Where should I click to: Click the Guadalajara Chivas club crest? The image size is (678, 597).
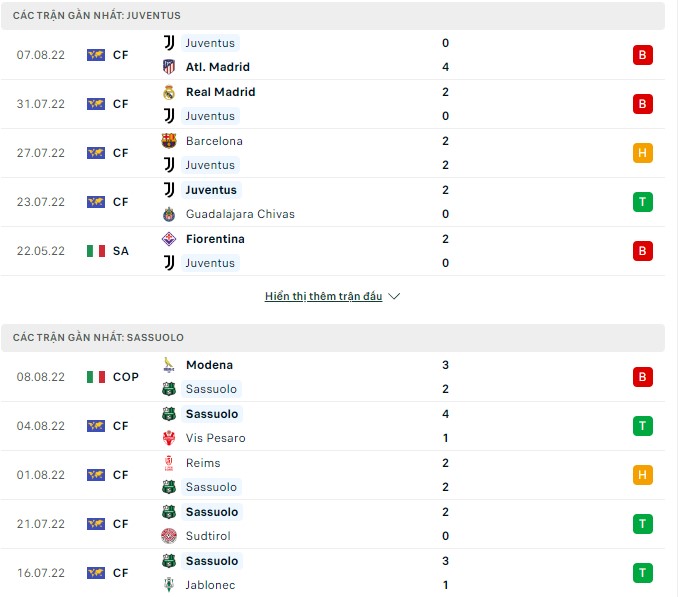click(169, 214)
